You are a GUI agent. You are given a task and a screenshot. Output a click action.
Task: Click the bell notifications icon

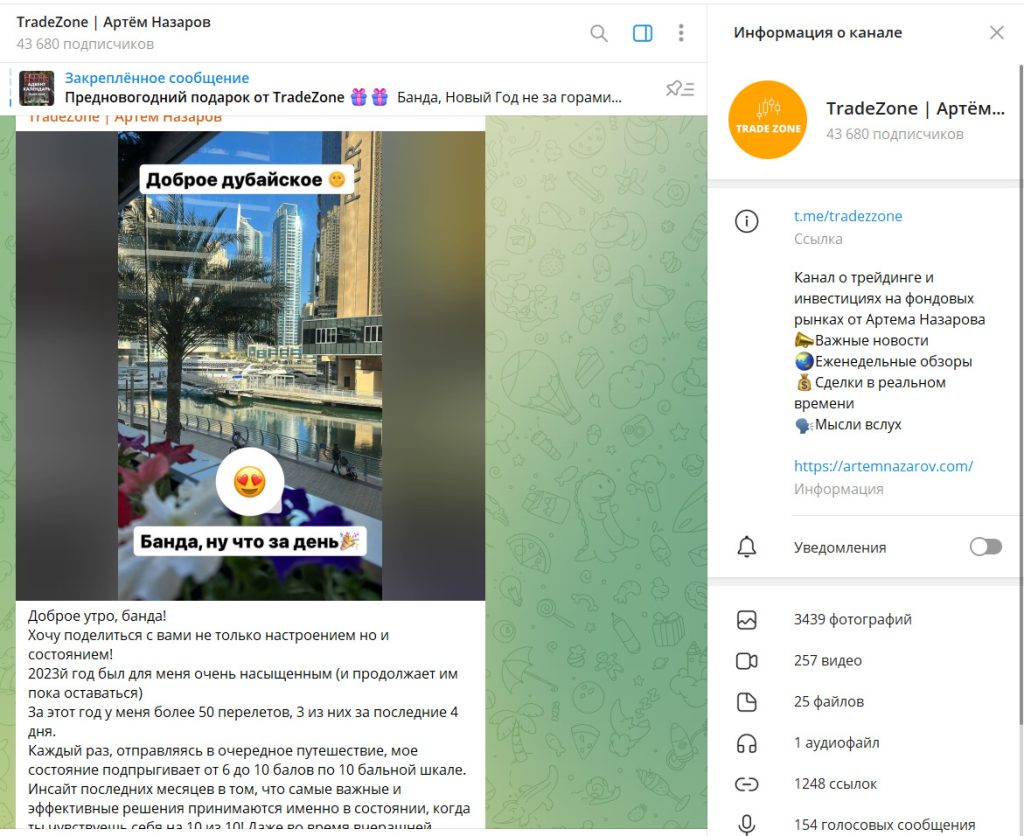[x=746, y=547]
